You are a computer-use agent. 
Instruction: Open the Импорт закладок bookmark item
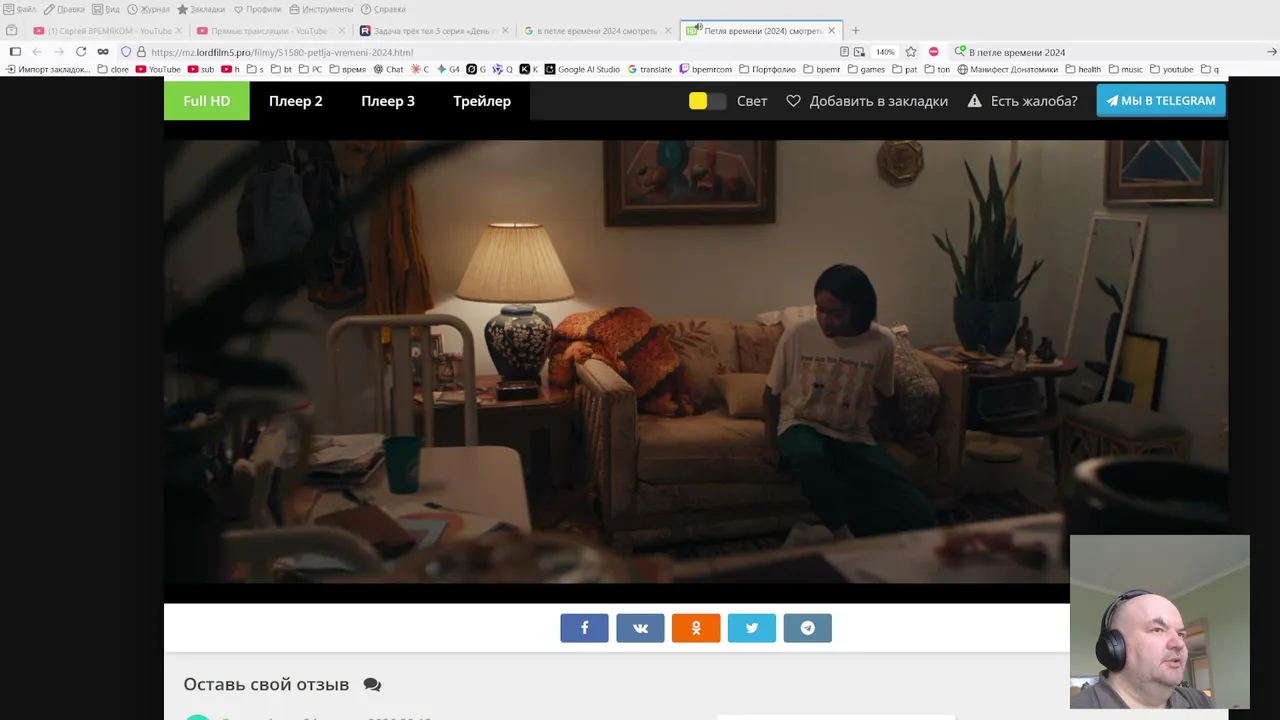(48, 70)
